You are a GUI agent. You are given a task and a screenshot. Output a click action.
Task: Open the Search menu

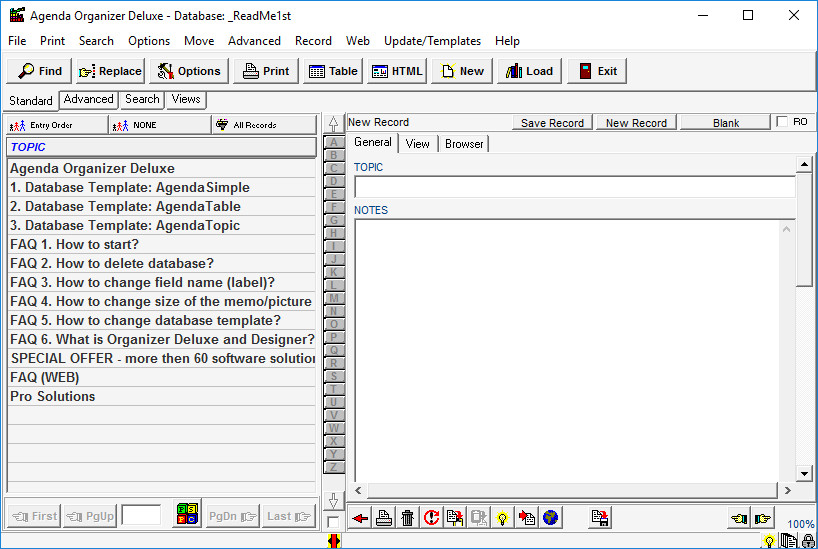click(96, 41)
